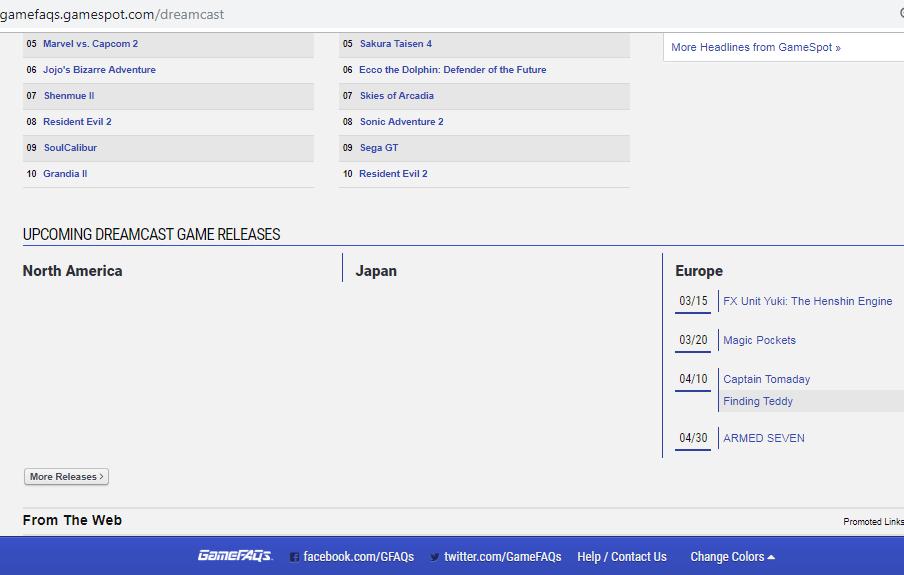Click the browser address bar URL

click(112, 14)
